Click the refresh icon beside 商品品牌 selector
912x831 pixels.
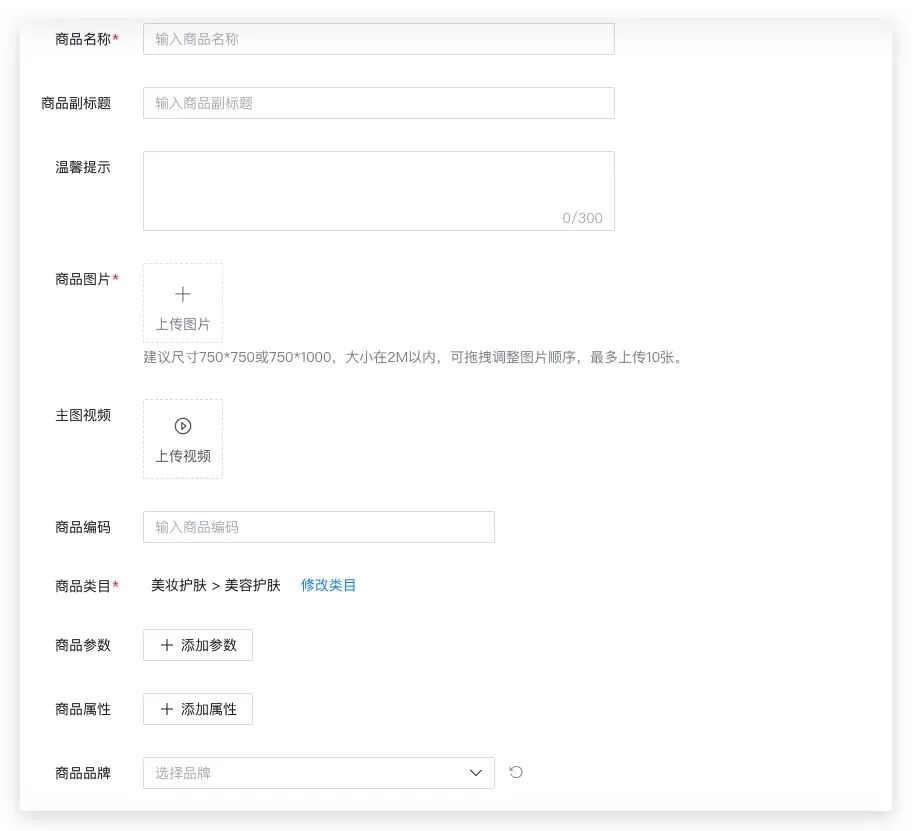click(x=515, y=772)
